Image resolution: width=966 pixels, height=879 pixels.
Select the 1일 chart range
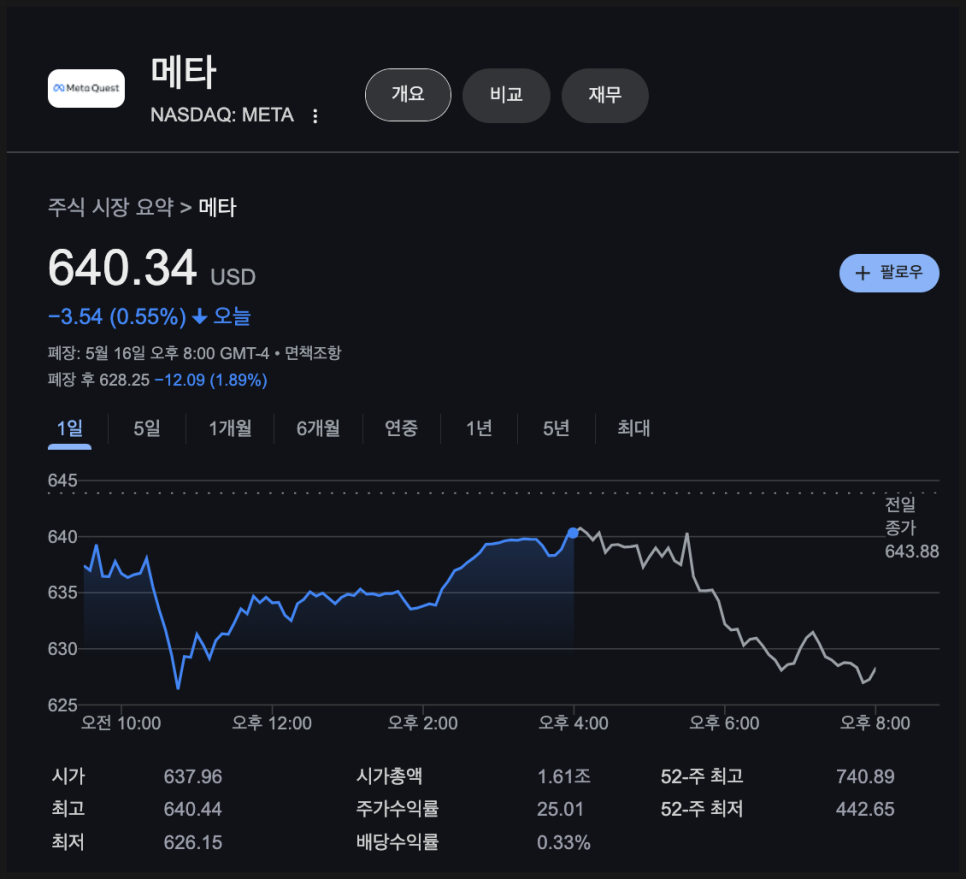[70, 428]
